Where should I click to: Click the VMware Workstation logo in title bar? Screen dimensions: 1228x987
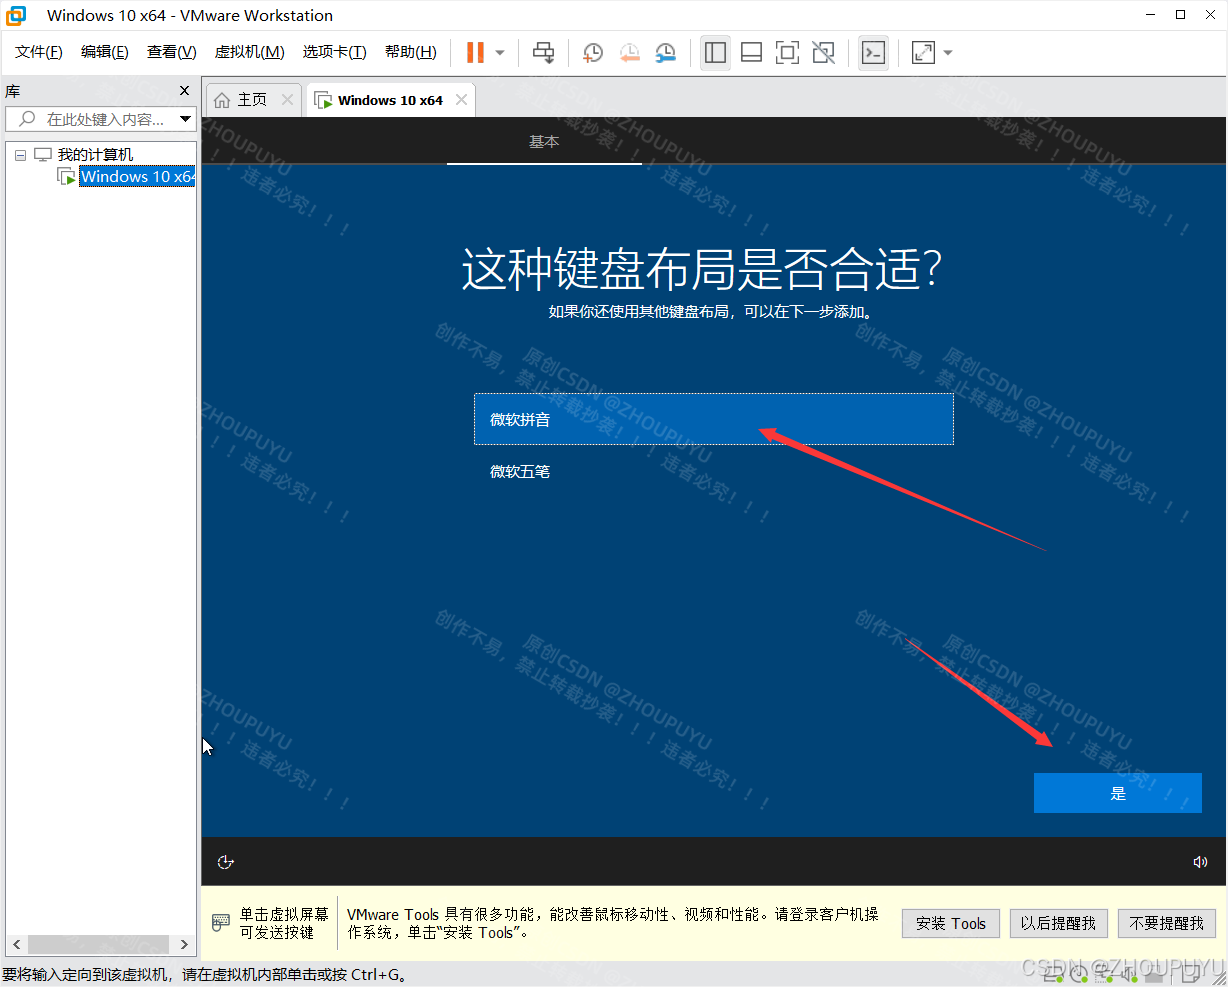pyautogui.click(x=16, y=15)
